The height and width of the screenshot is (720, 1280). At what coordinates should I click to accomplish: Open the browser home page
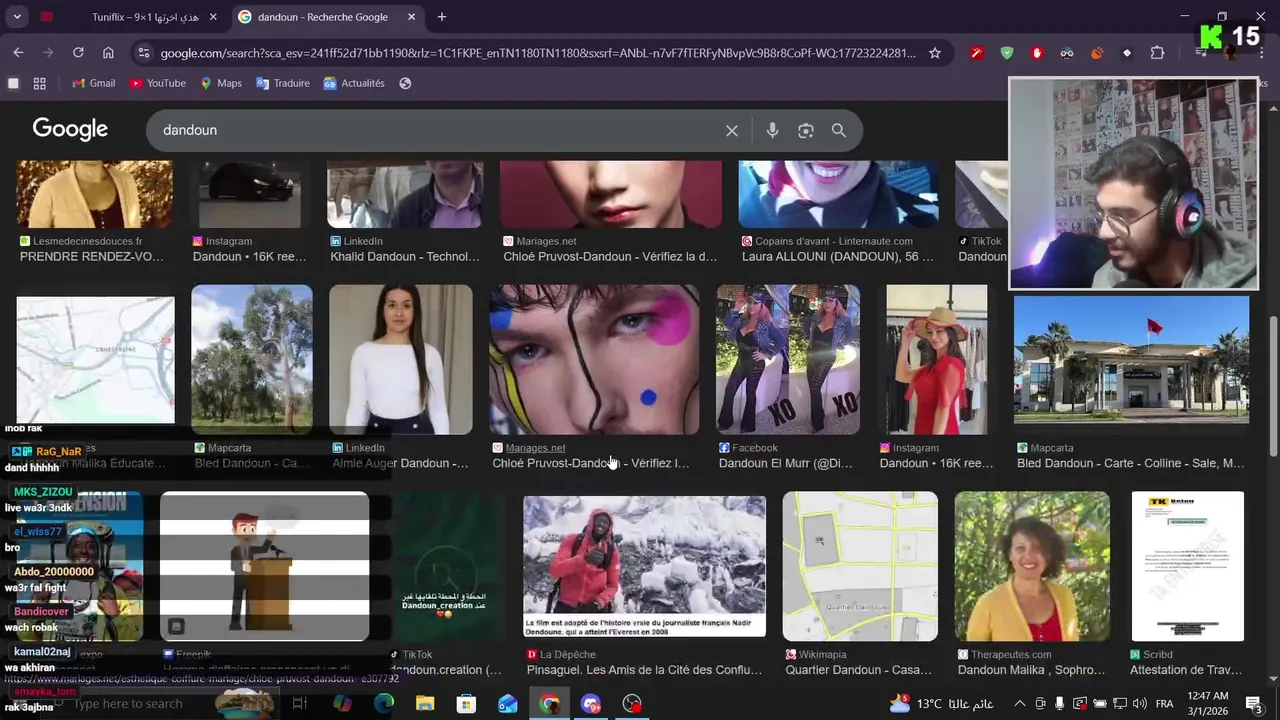(108, 53)
